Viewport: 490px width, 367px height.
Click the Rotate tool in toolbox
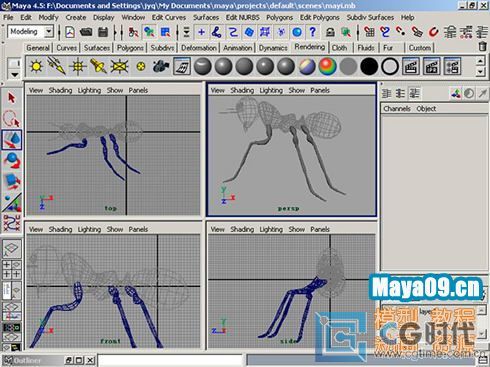pos(12,161)
